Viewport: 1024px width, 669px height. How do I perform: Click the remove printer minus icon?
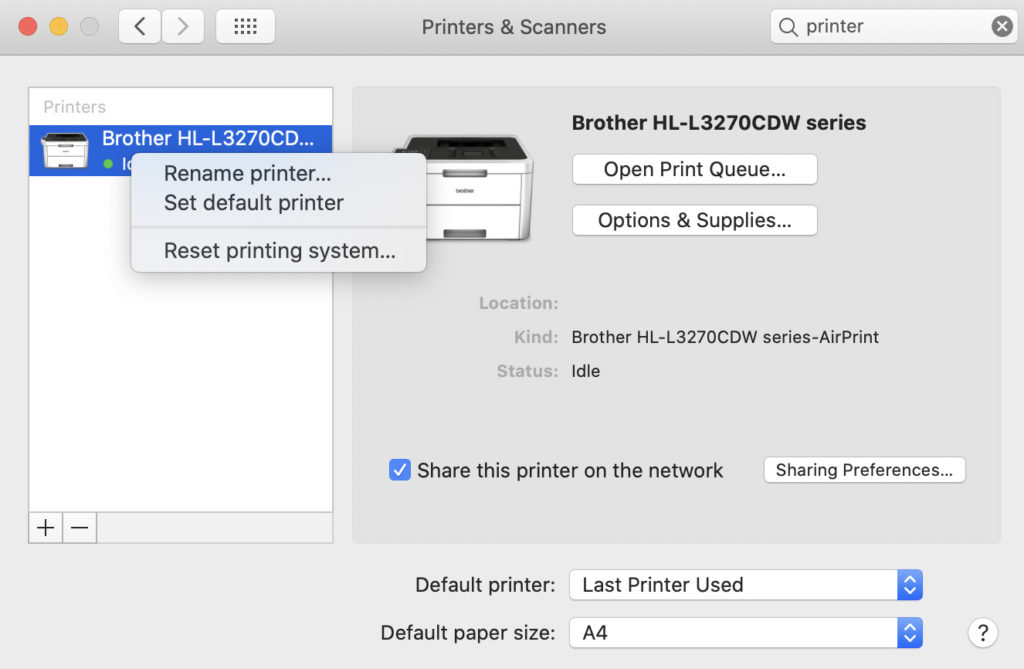[x=79, y=526]
